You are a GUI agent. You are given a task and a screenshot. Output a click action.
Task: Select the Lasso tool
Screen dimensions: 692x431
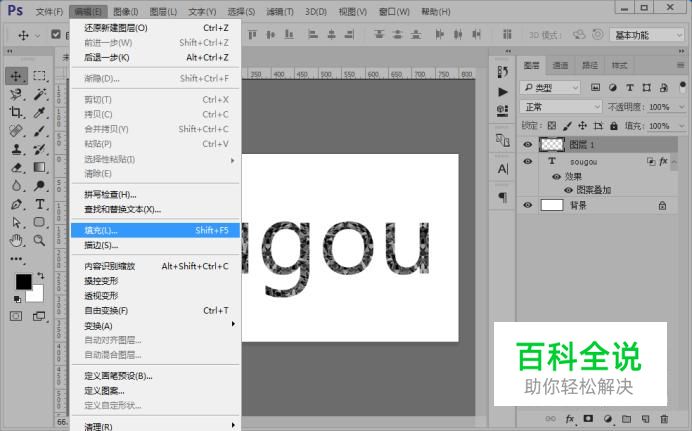click(16, 94)
